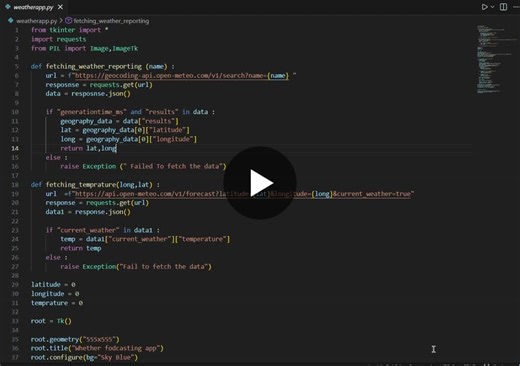Click the 'lat = geography_data[0]["latitude"]' line
This screenshot has height=366, width=520.
[x=125, y=130]
